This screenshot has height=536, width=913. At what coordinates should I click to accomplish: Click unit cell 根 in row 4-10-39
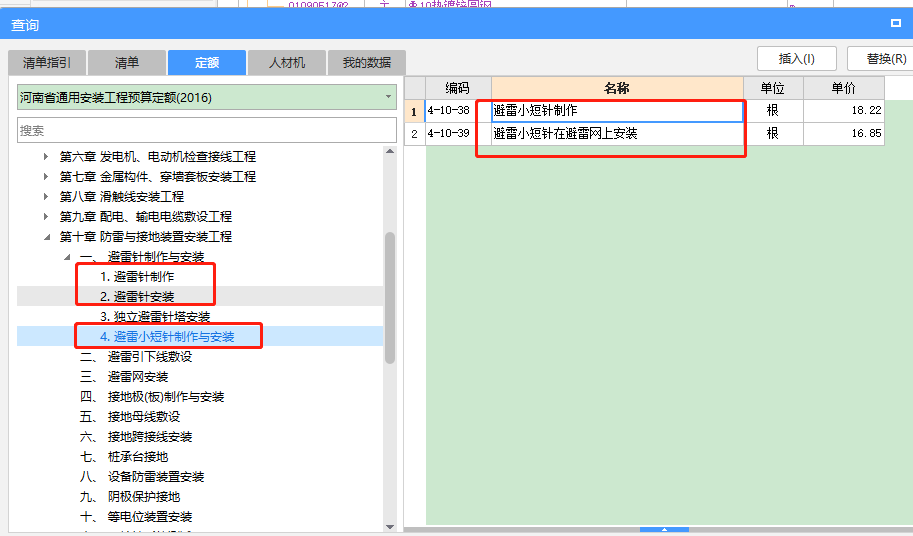tap(773, 134)
